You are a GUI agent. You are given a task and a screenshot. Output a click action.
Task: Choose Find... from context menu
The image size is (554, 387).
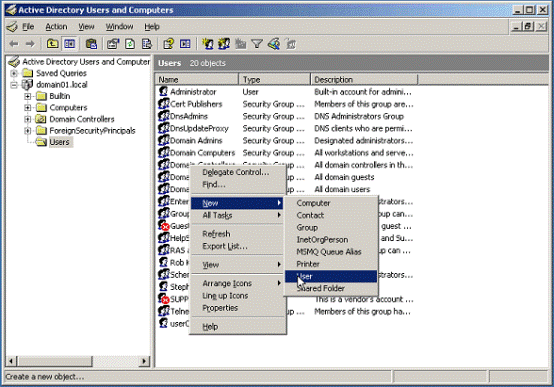(238, 184)
